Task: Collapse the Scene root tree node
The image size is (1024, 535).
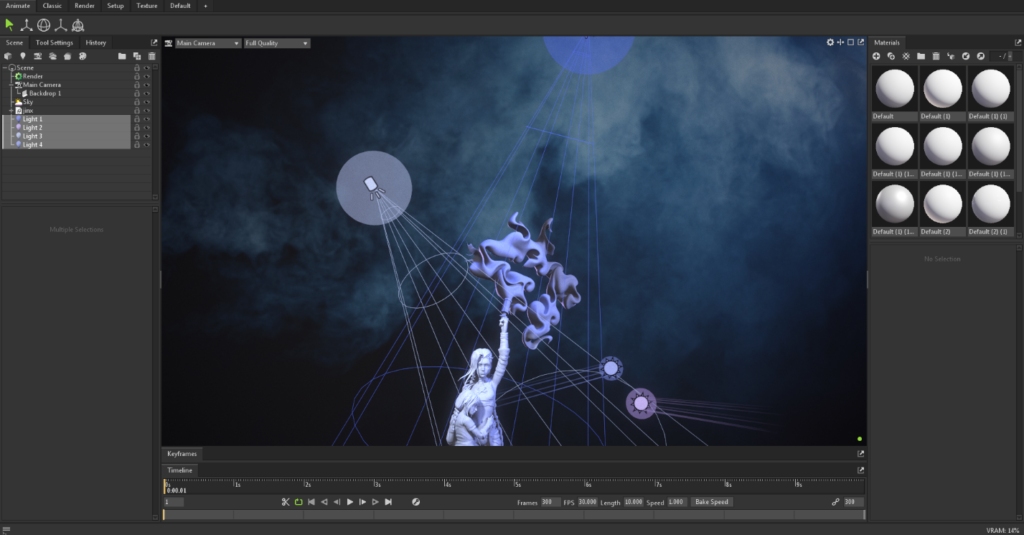Action: click(x=5, y=68)
